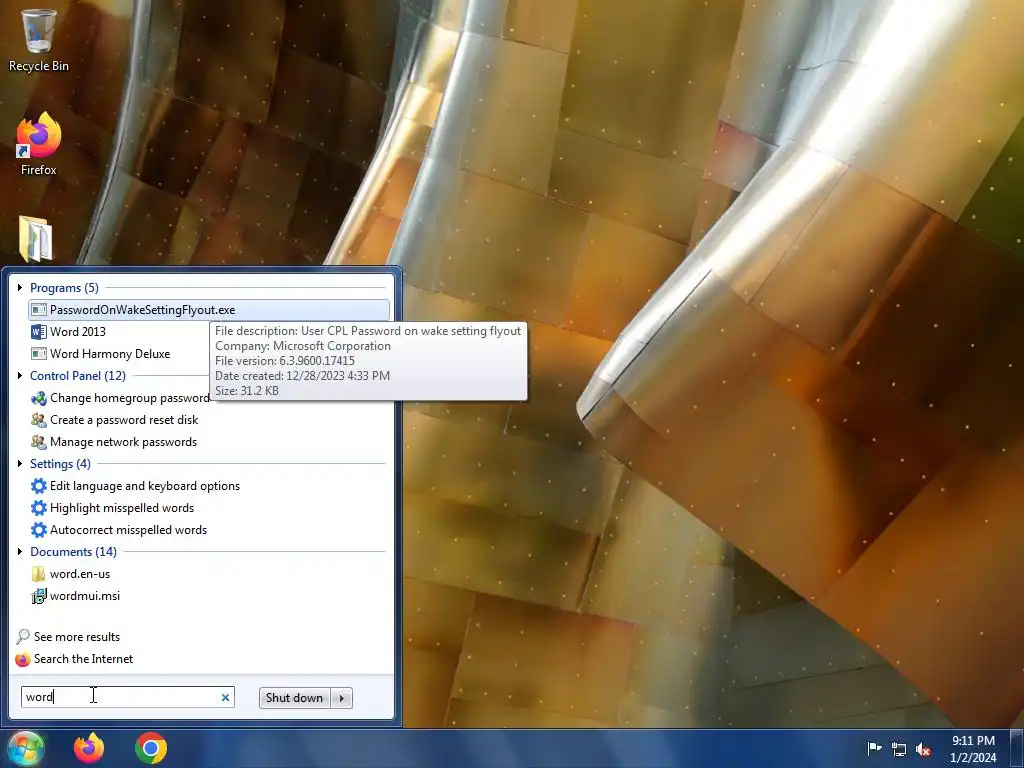Click the Settings (4) heading

pos(60,464)
